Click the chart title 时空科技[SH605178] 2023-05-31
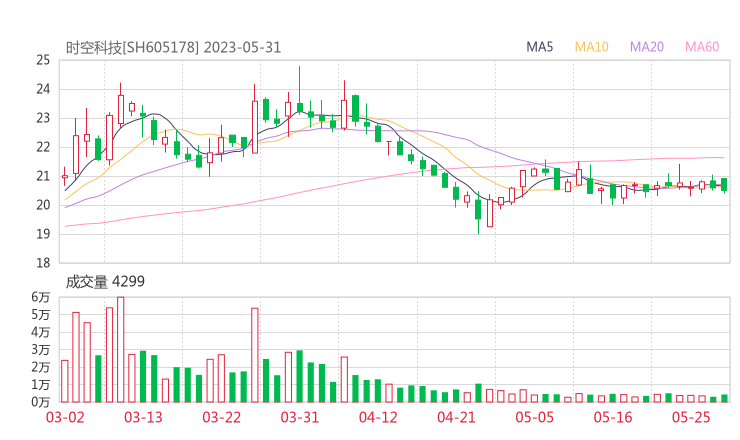740x440 pixels. click(x=173, y=48)
